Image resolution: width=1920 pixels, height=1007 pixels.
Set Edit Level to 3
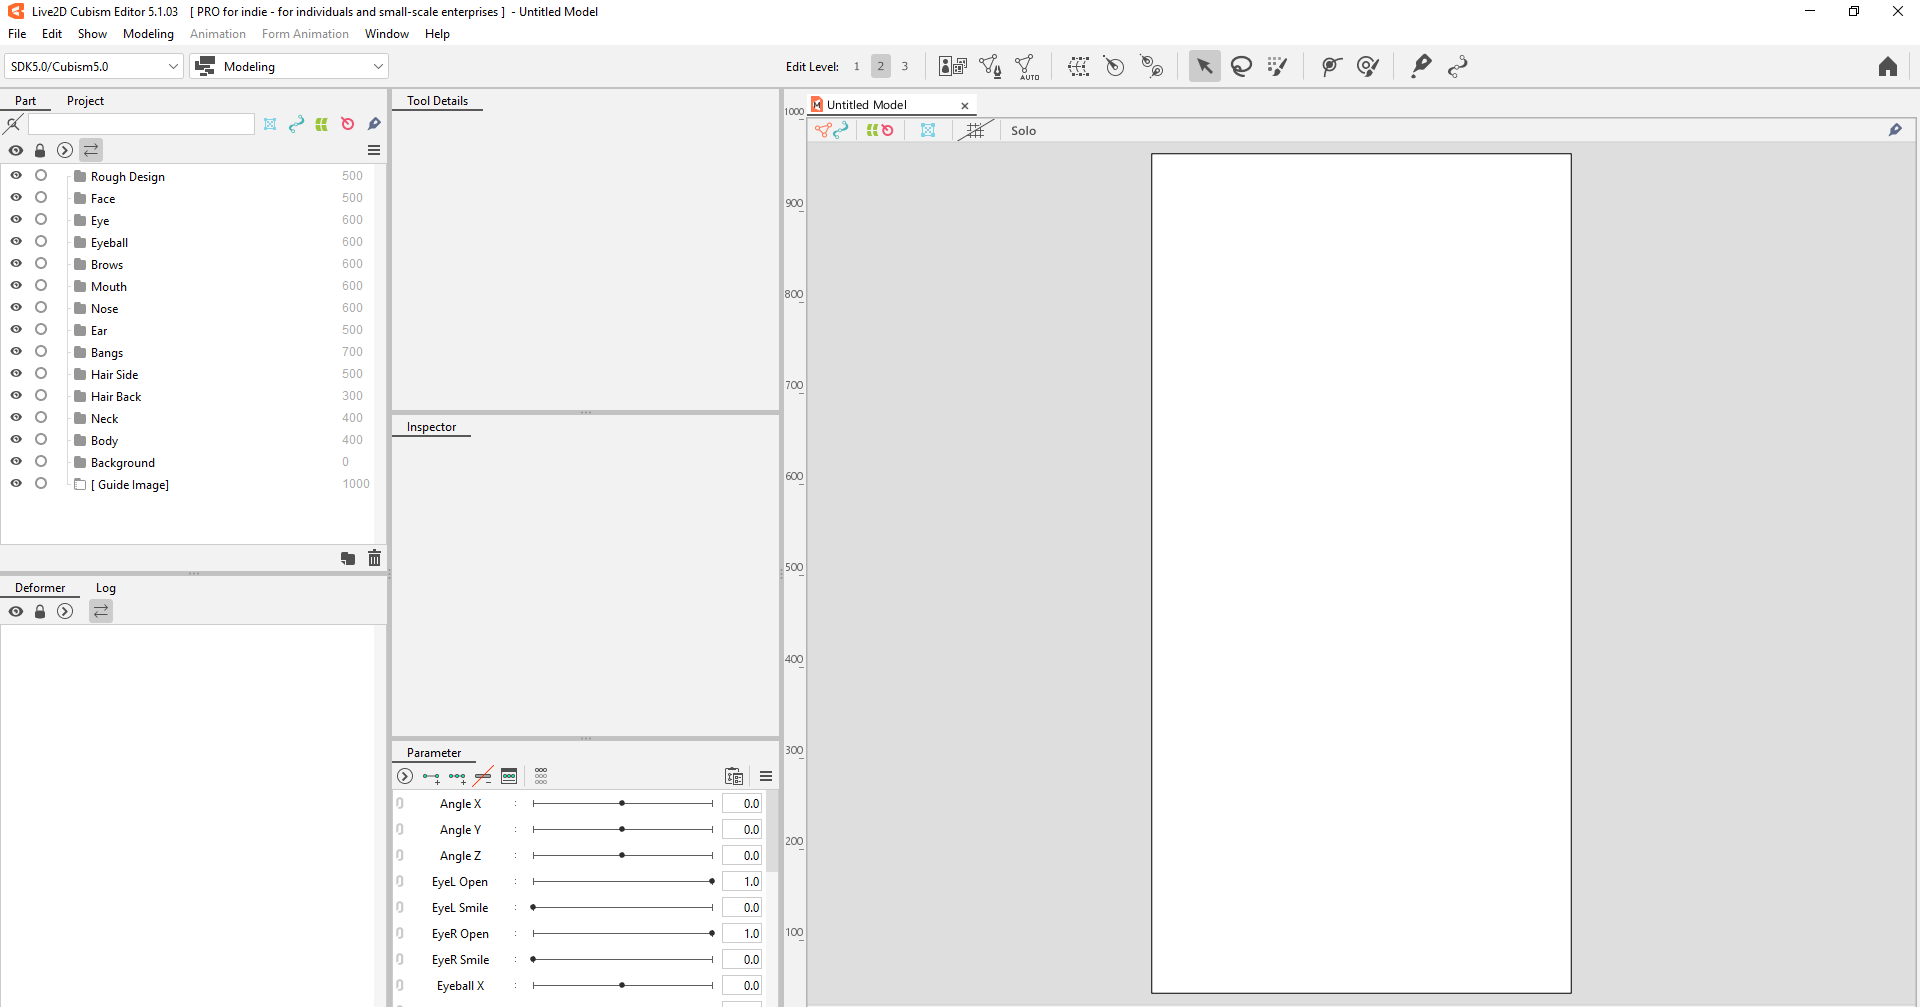(905, 67)
